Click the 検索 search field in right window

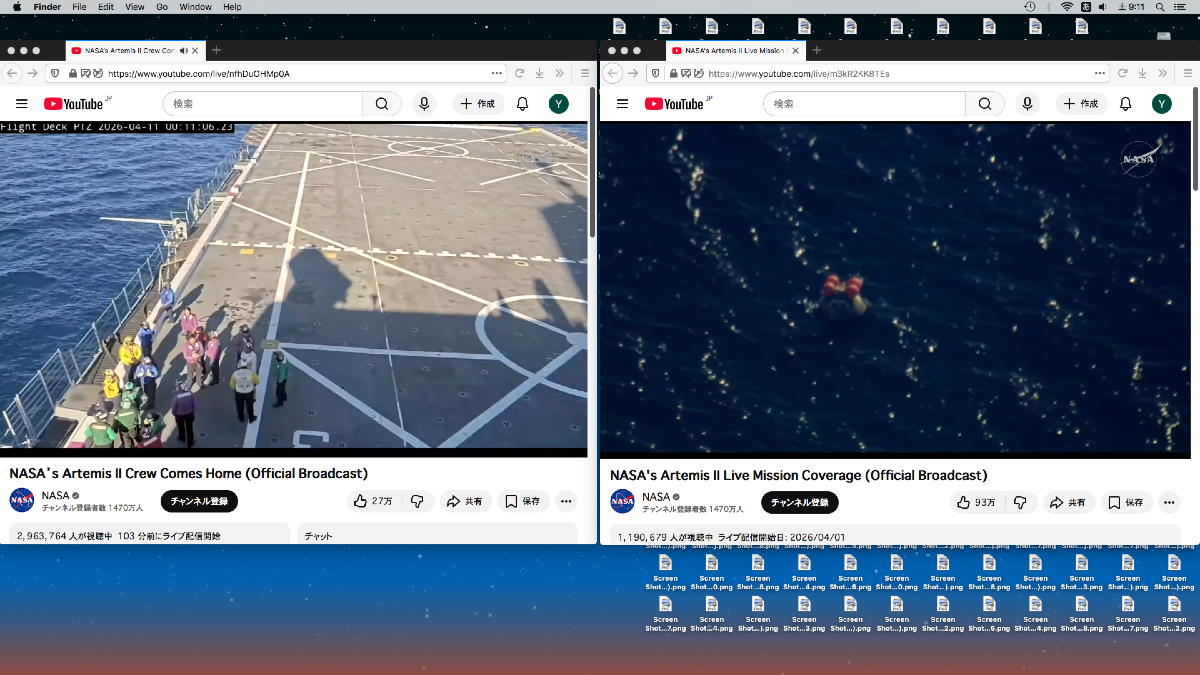click(865, 104)
